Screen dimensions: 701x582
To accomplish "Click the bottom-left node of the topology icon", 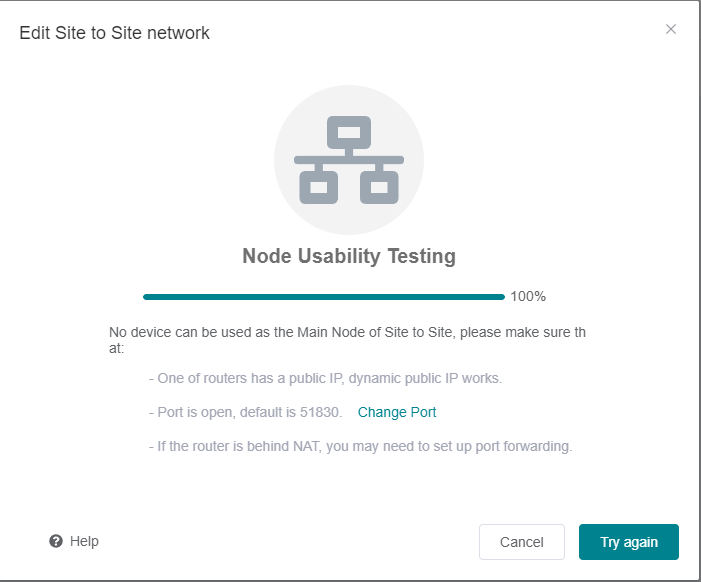I will tap(319, 186).
